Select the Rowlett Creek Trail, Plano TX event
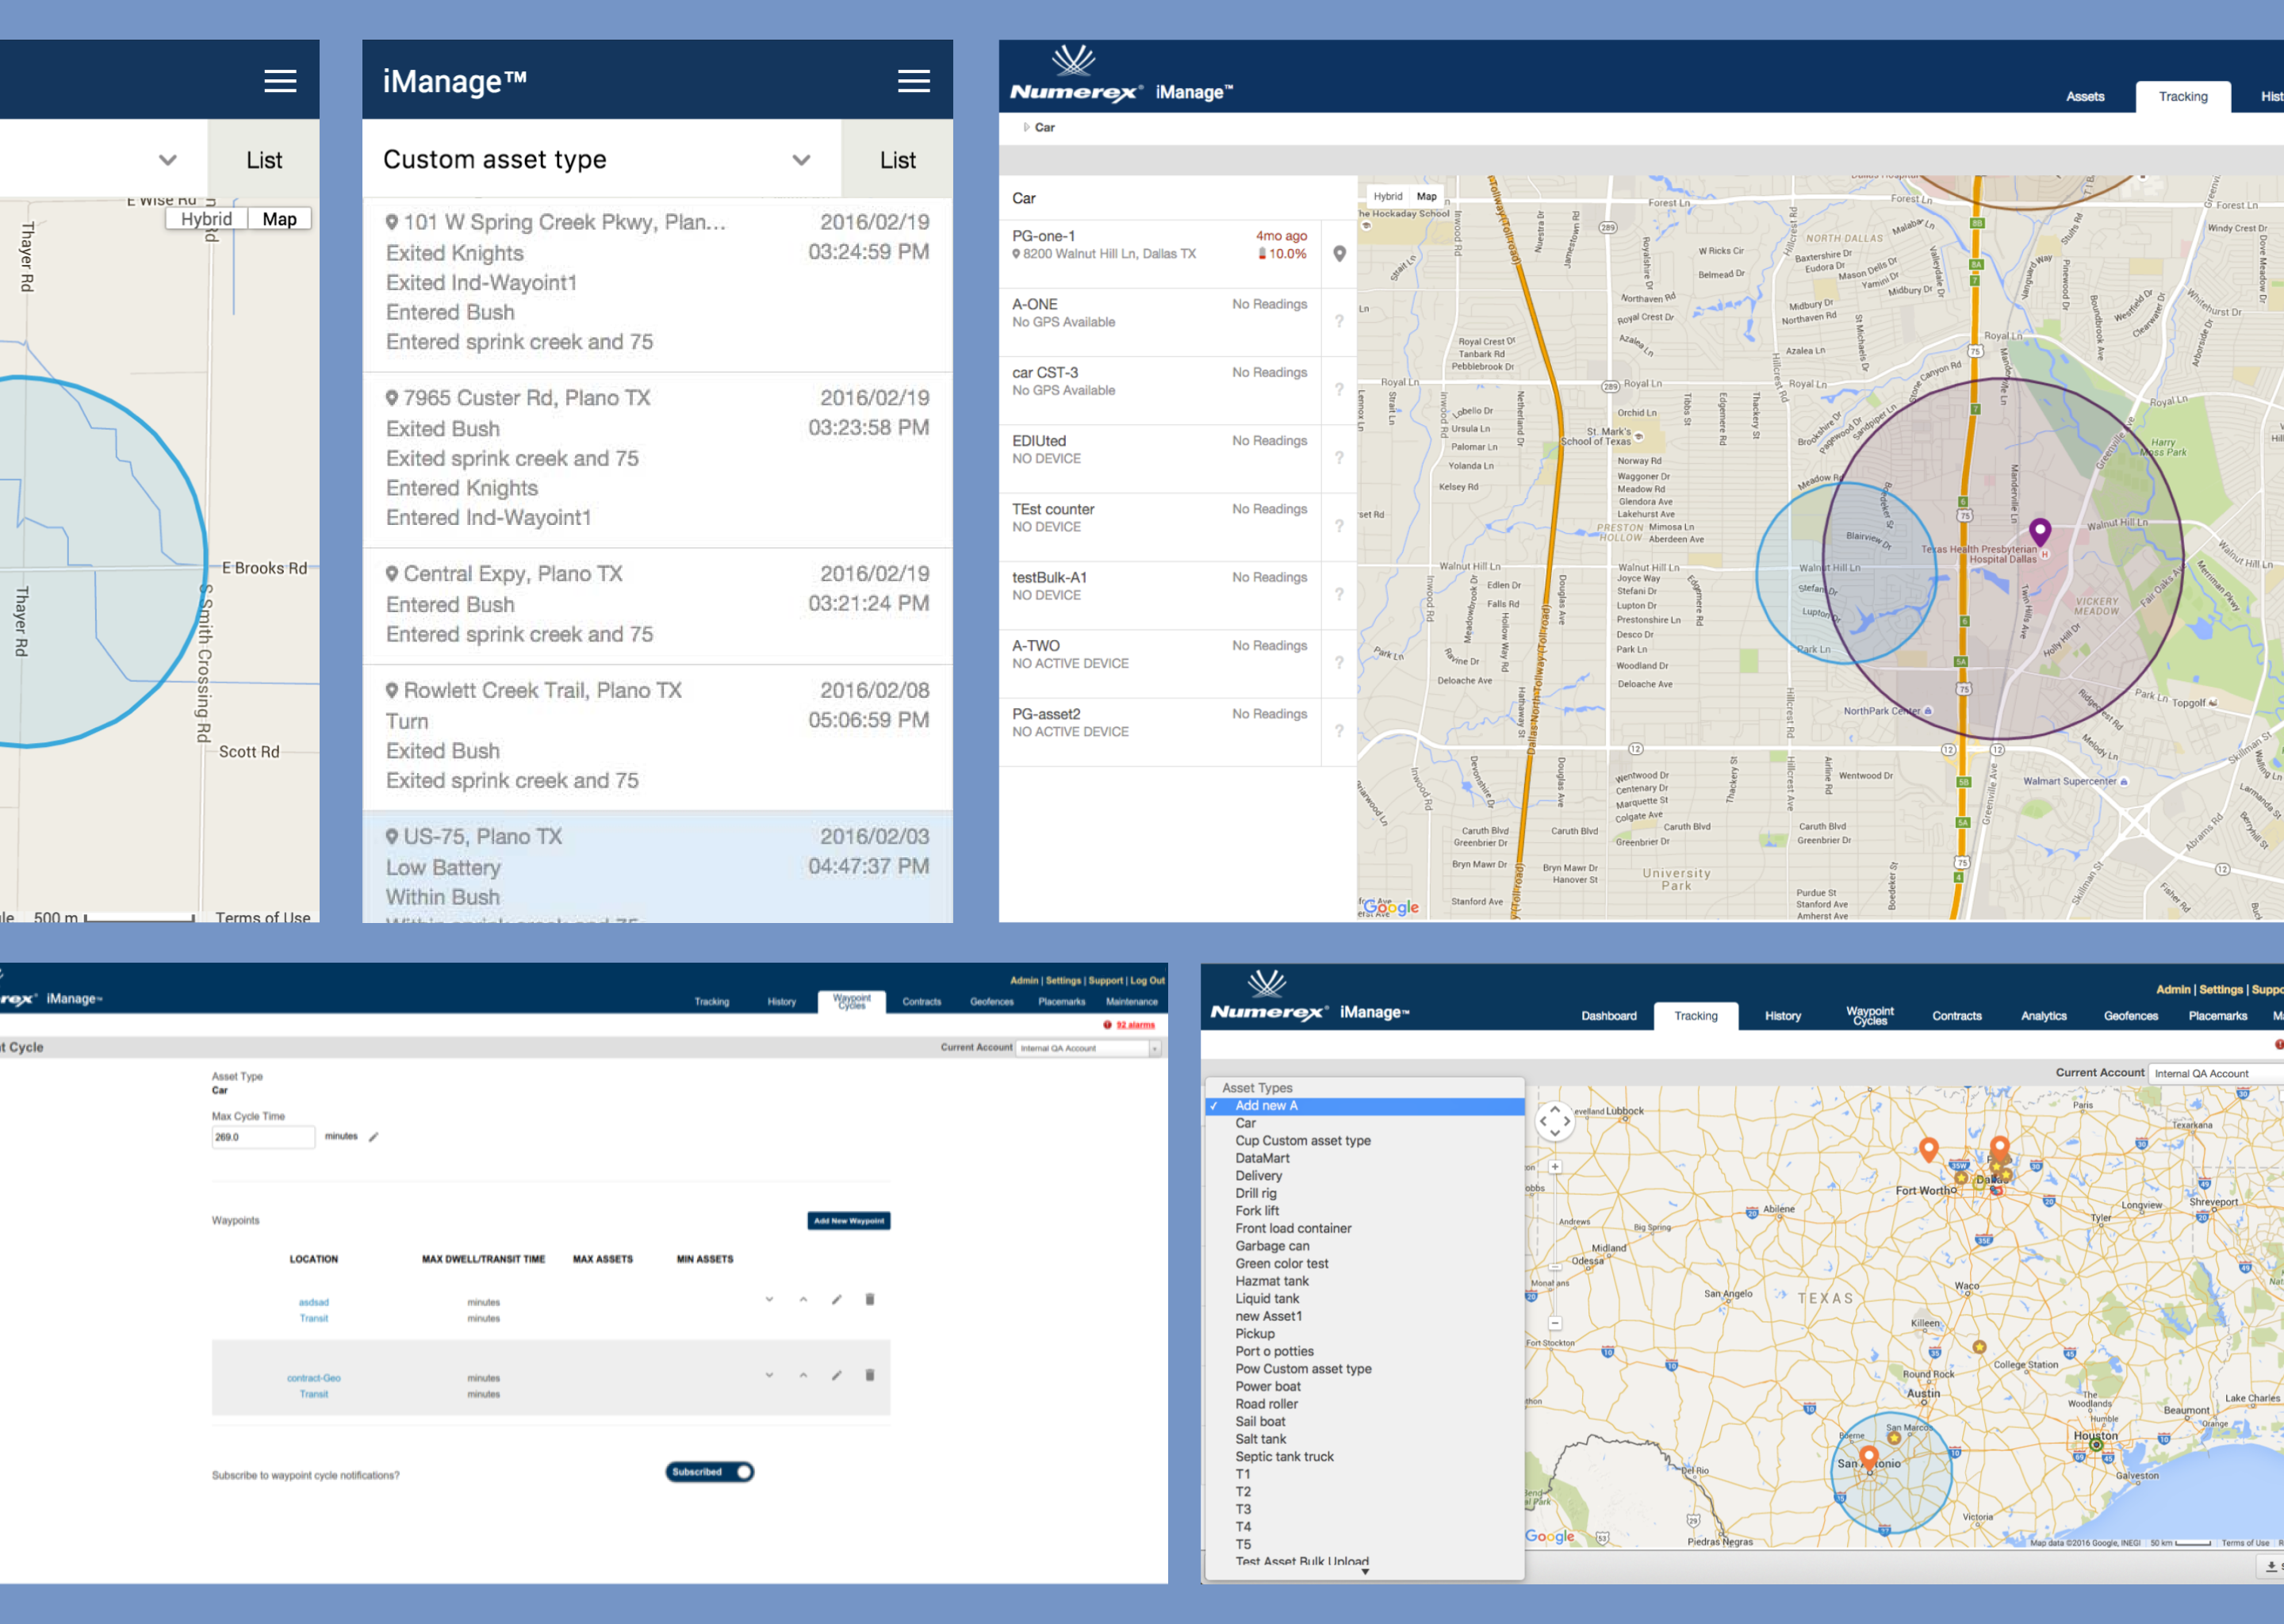The image size is (2284, 1624). pos(657,737)
